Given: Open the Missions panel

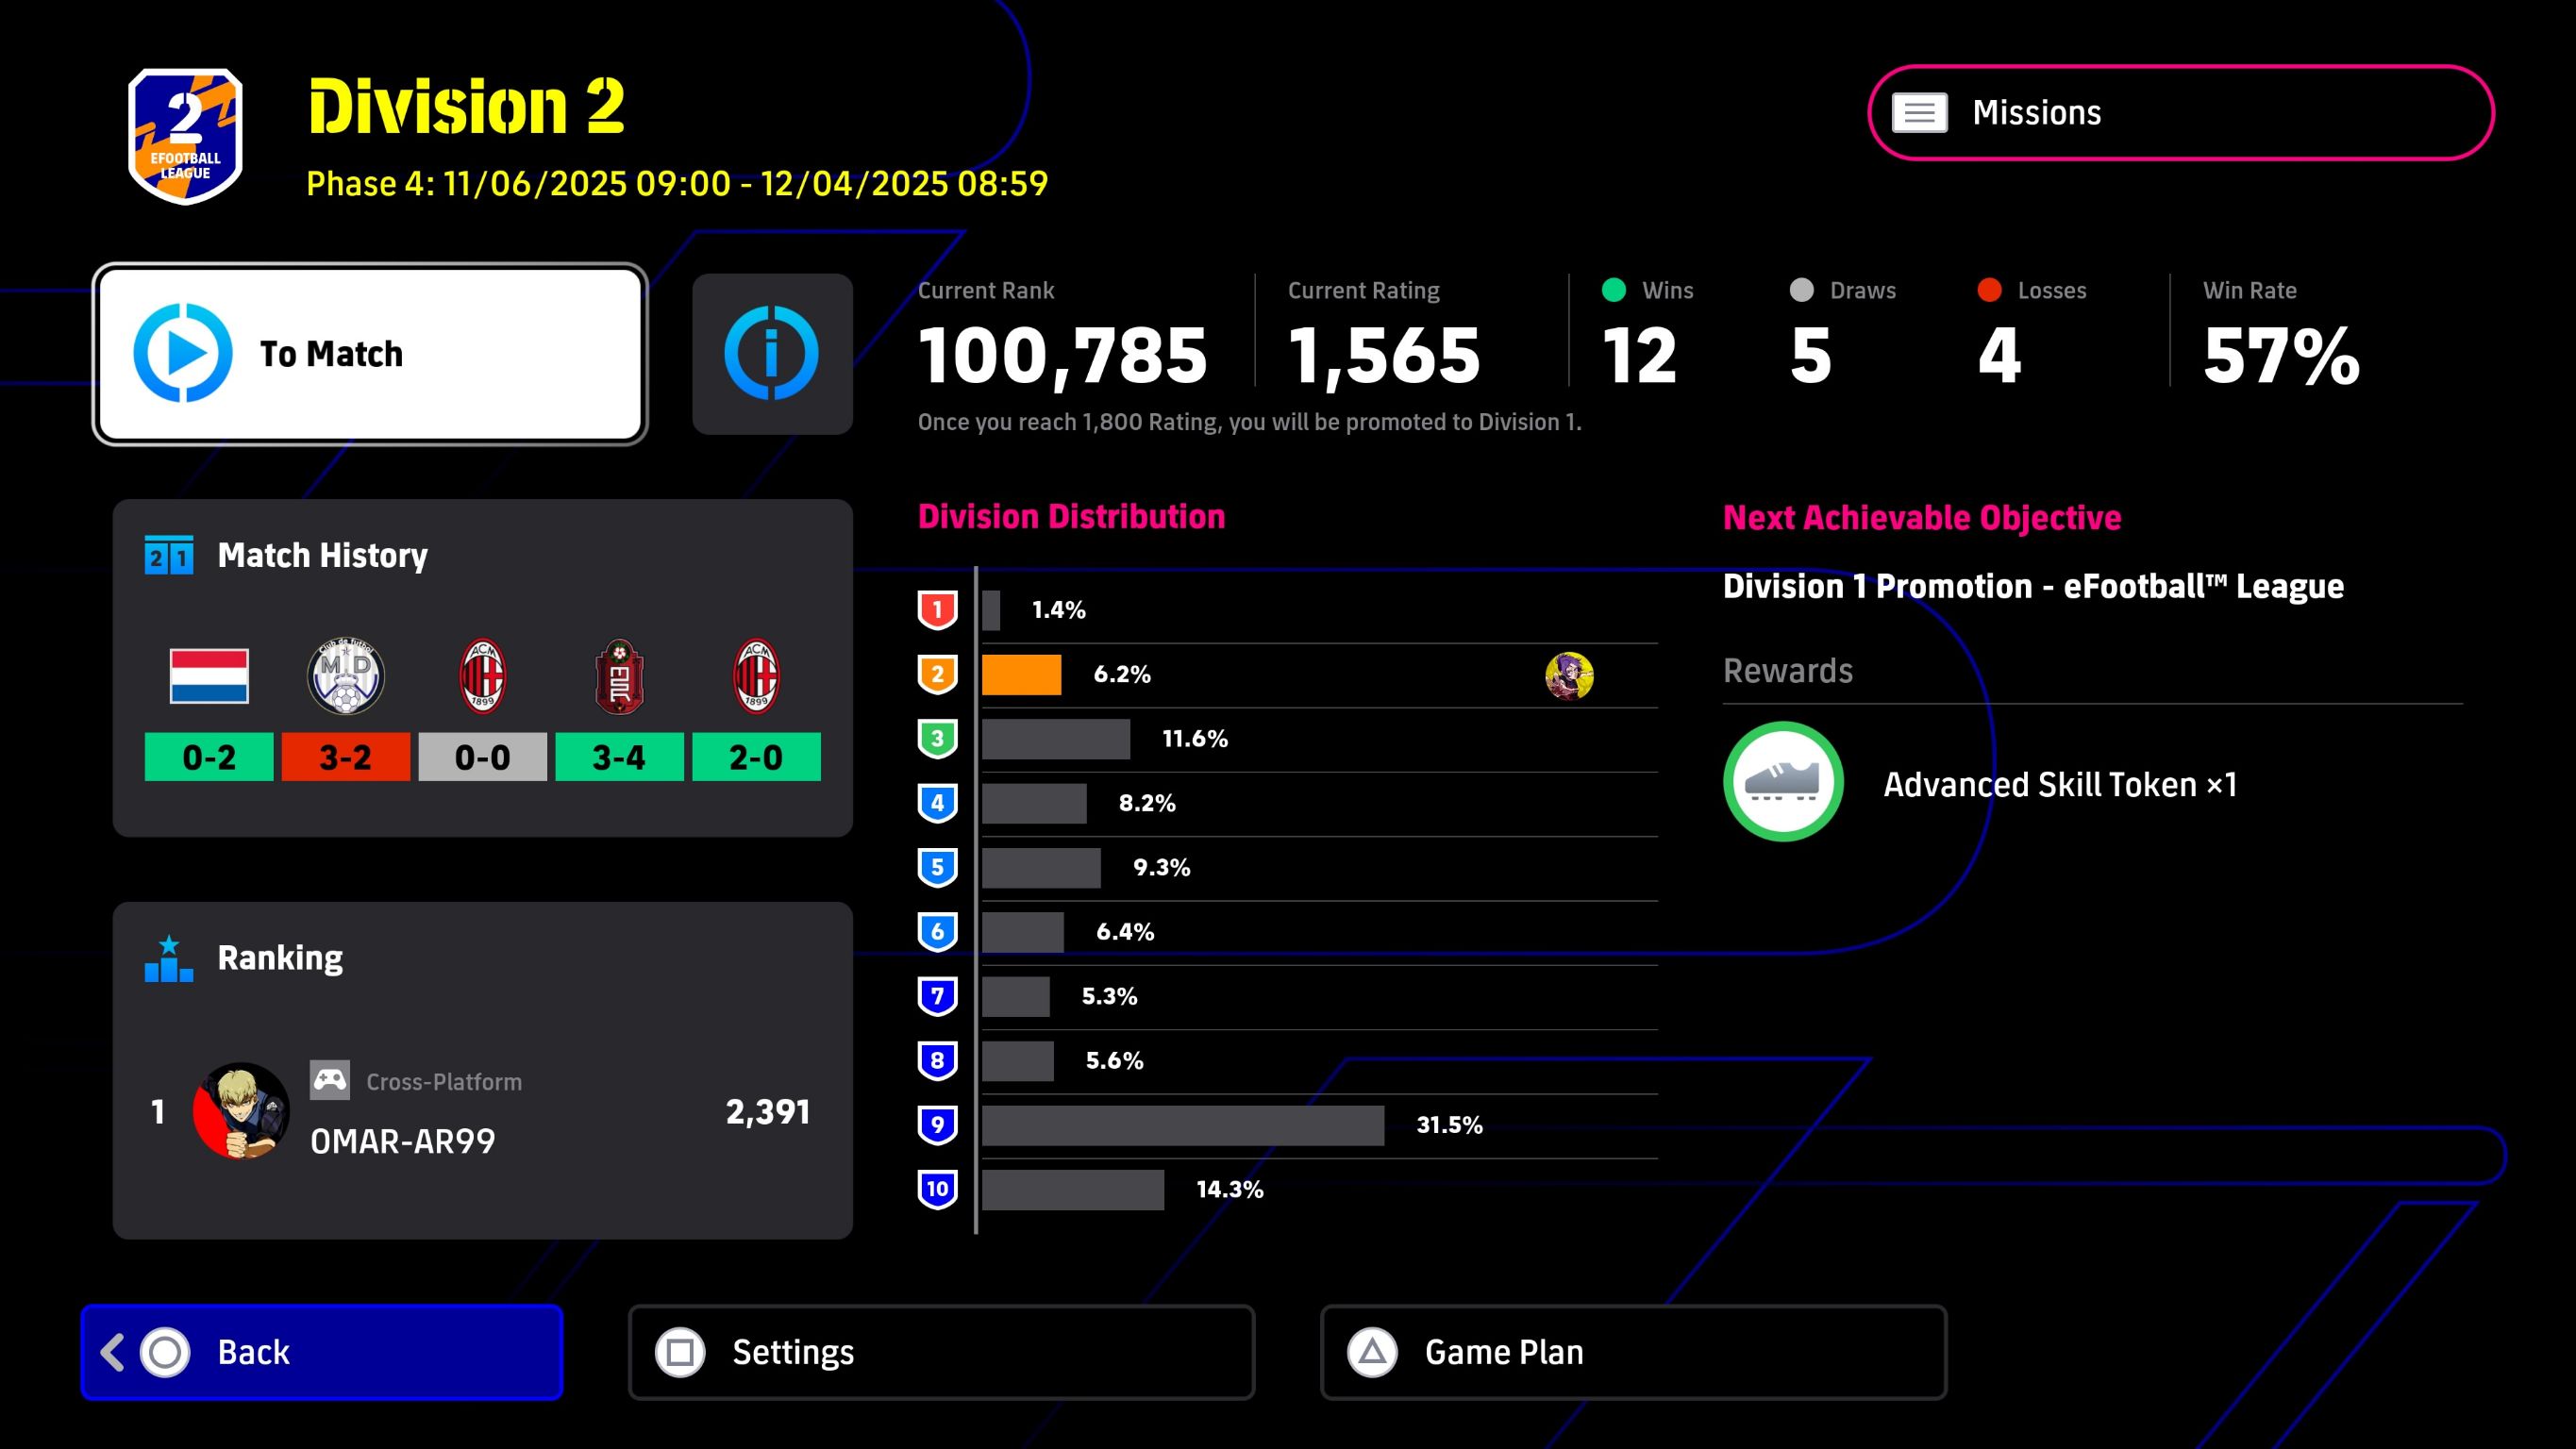Looking at the screenshot, I should coord(2180,113).
